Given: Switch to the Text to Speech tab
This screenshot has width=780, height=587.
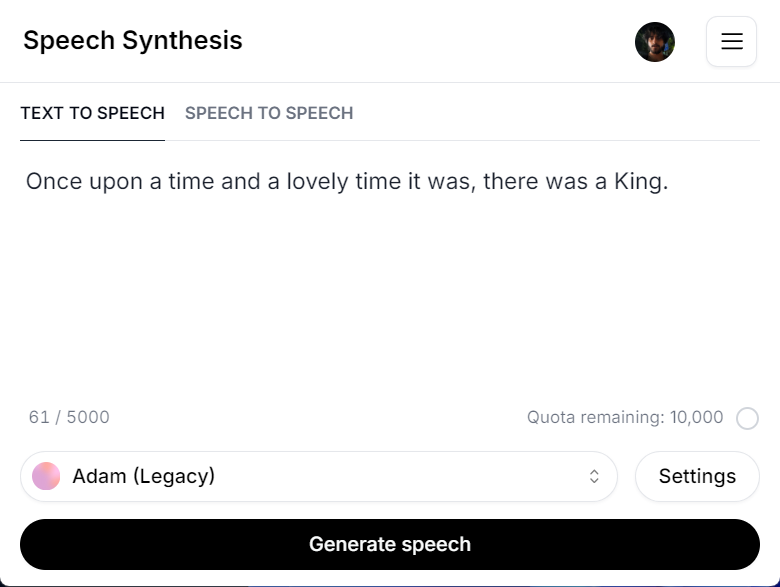Looking at the screenshot, I should 92,113.
